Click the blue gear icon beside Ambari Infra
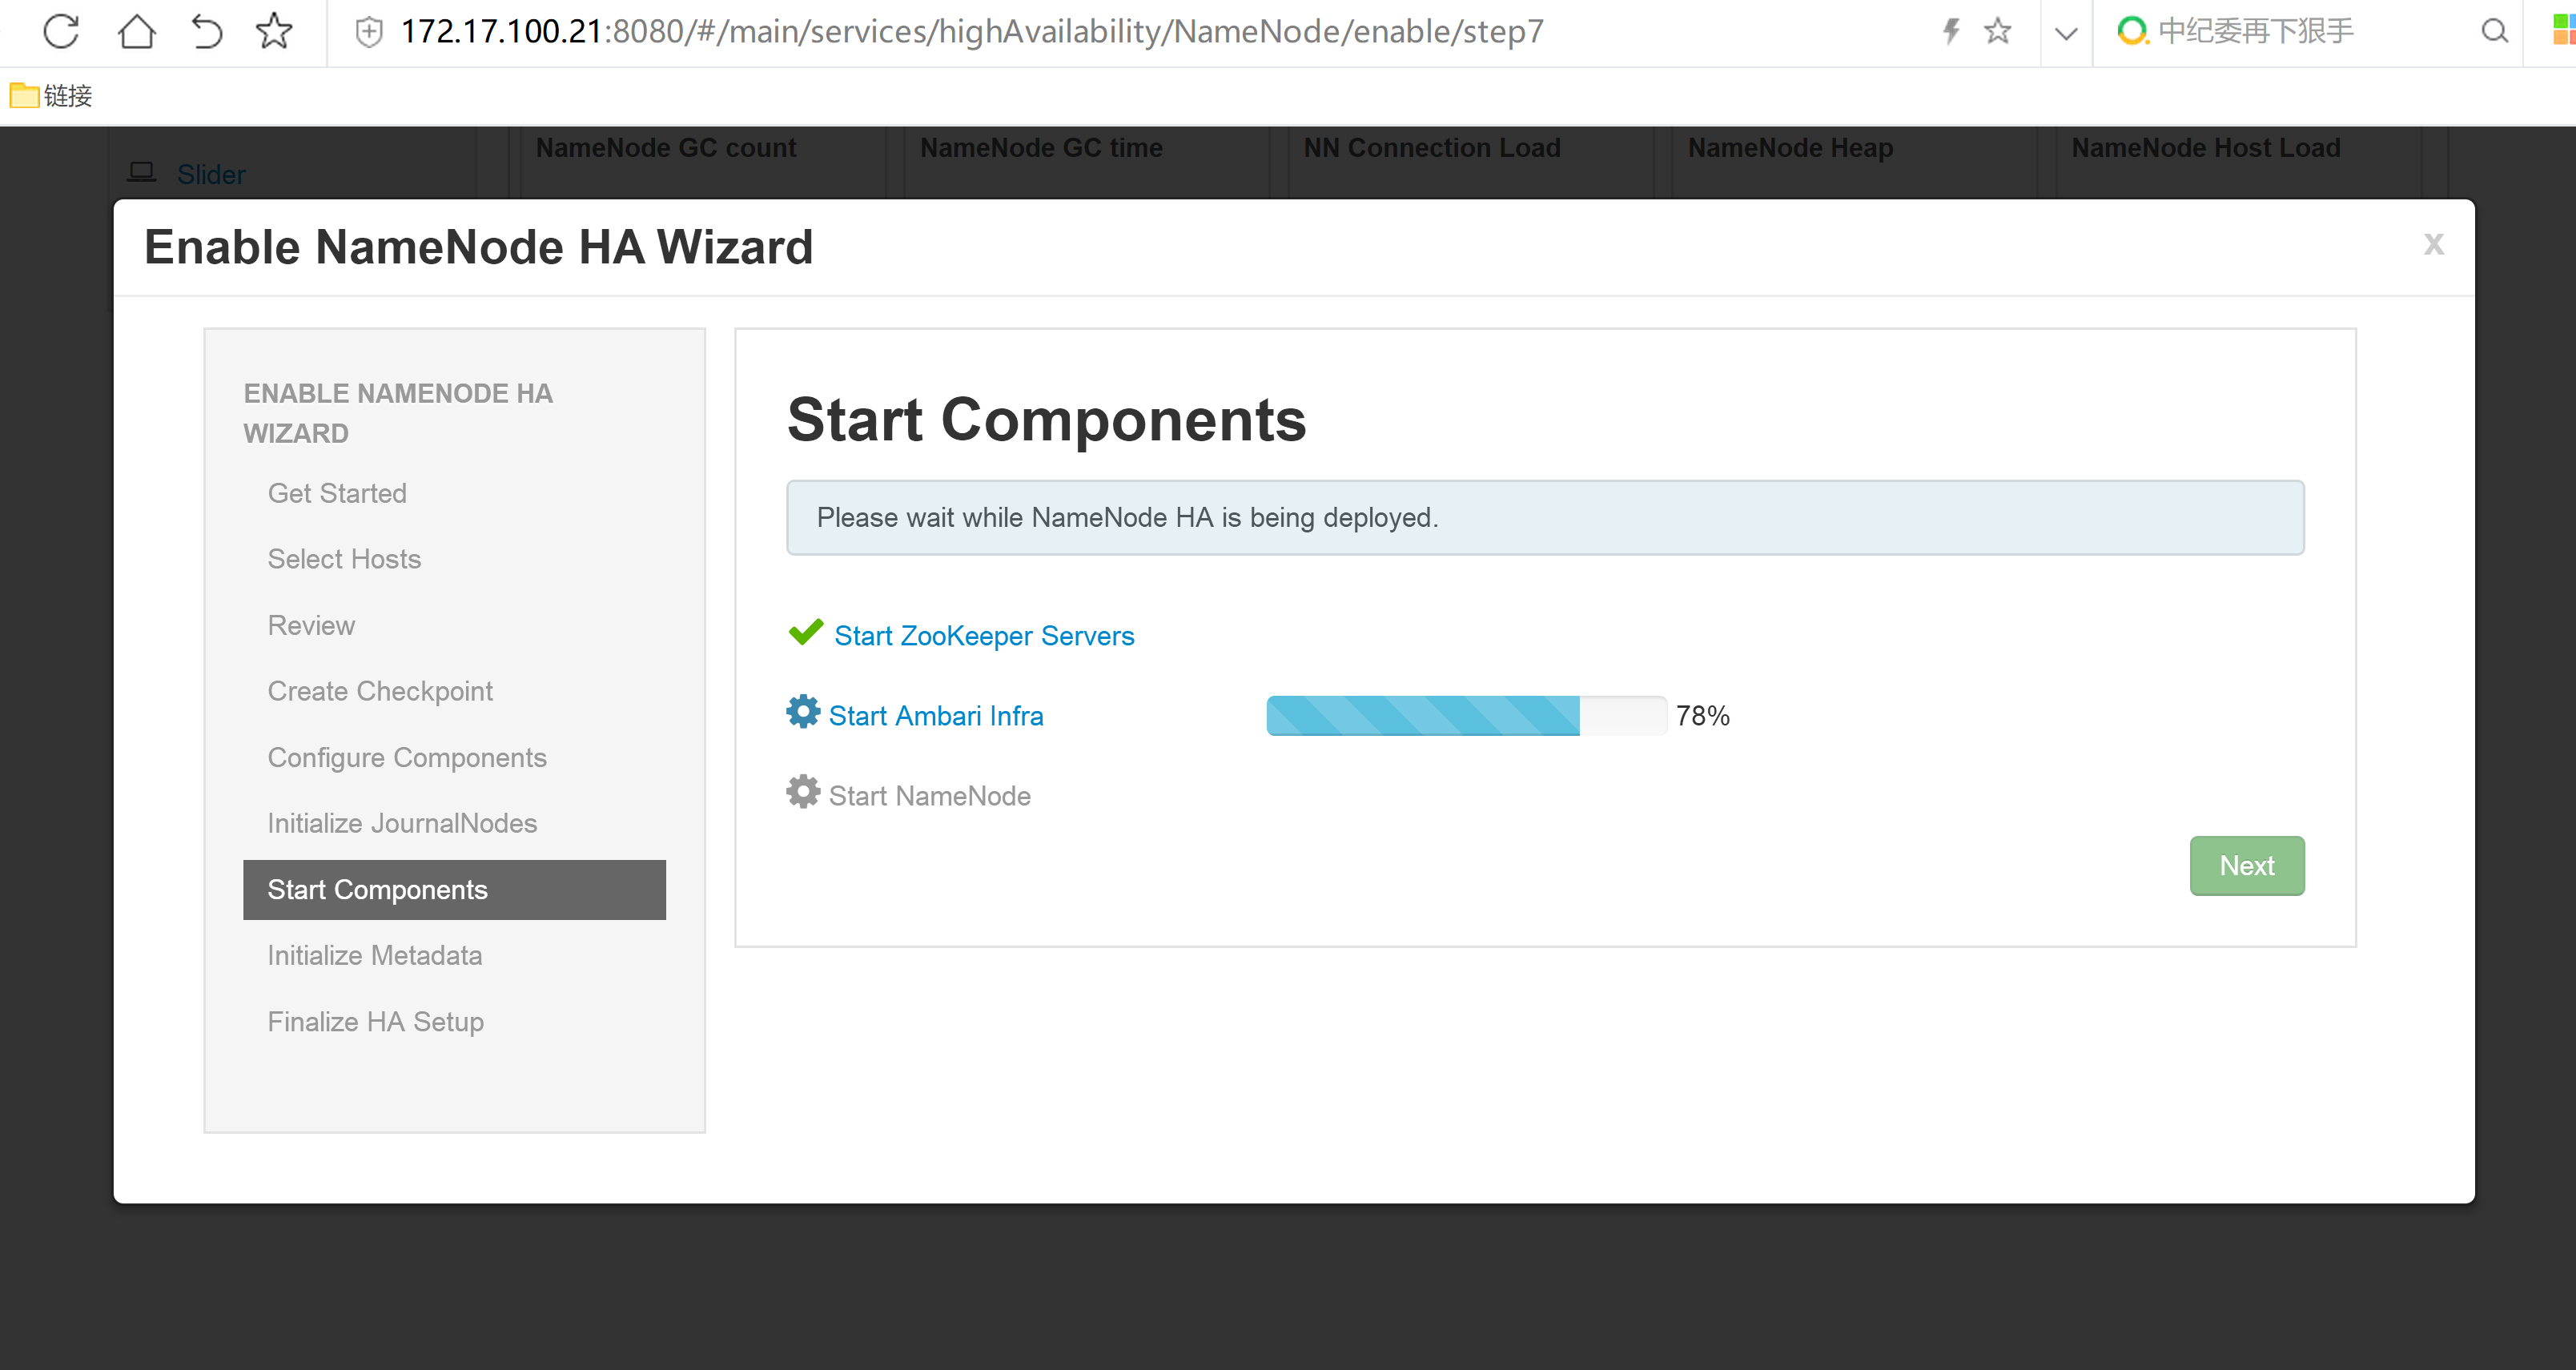Viewport: 2576px width, 1370px height. click(x=803, y=712)
